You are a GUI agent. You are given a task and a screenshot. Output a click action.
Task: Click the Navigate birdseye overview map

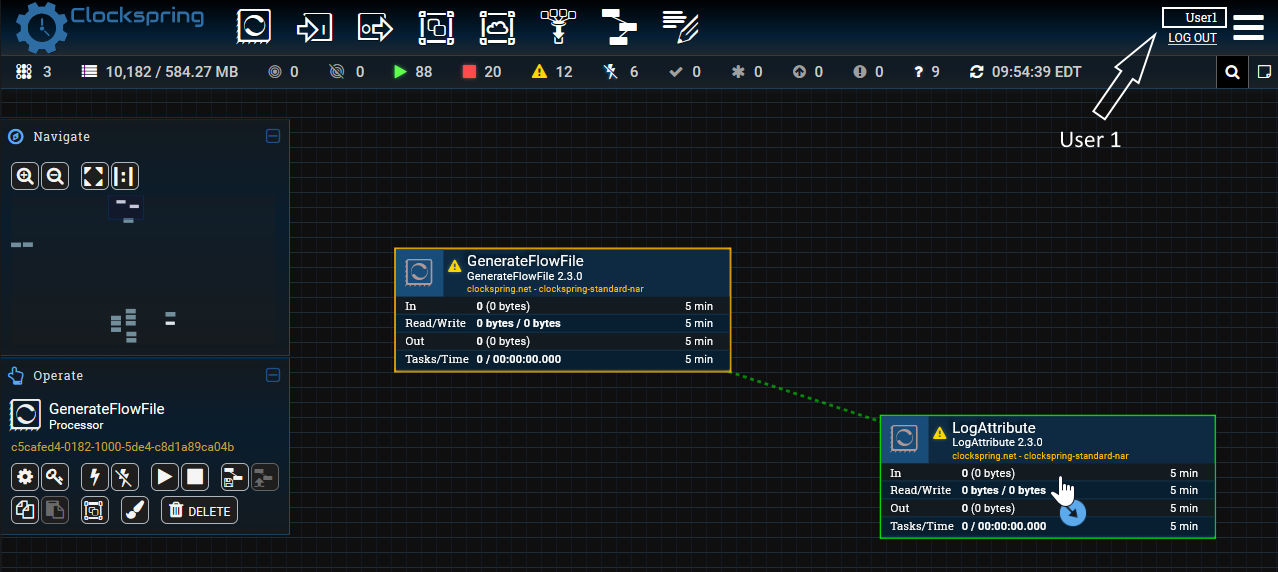144,272
